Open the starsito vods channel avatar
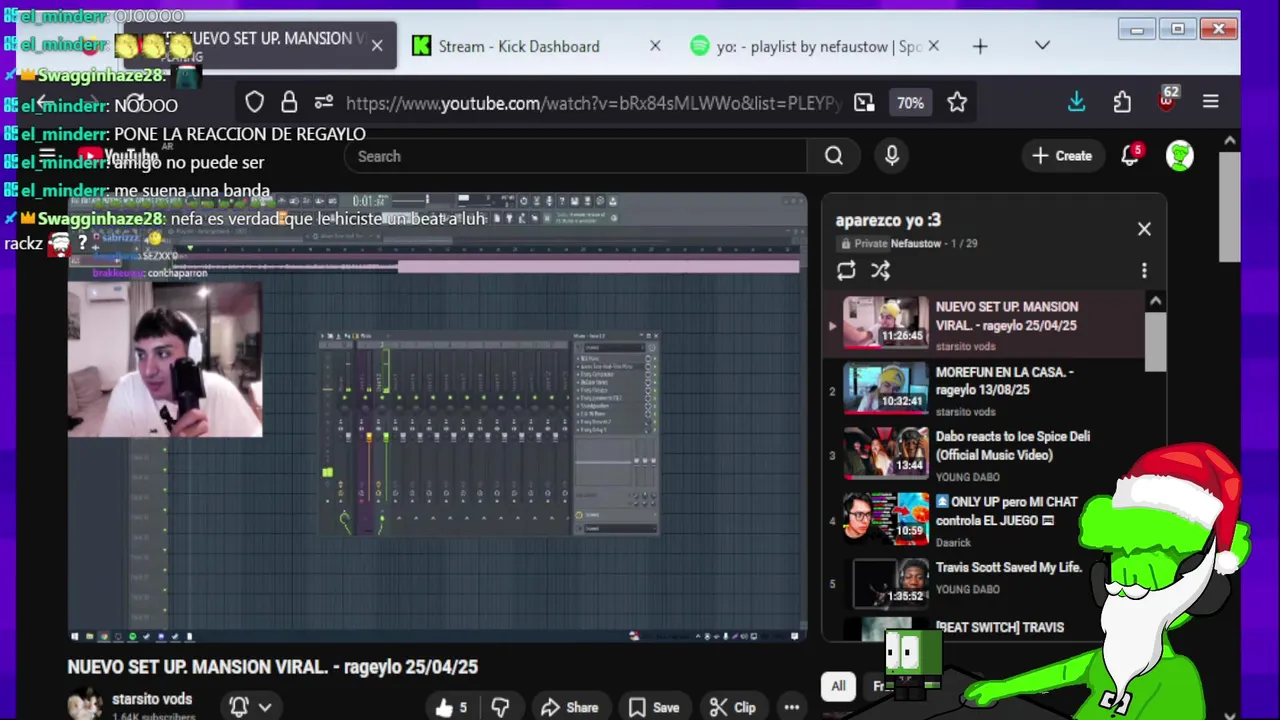 [x=84, y=705]
